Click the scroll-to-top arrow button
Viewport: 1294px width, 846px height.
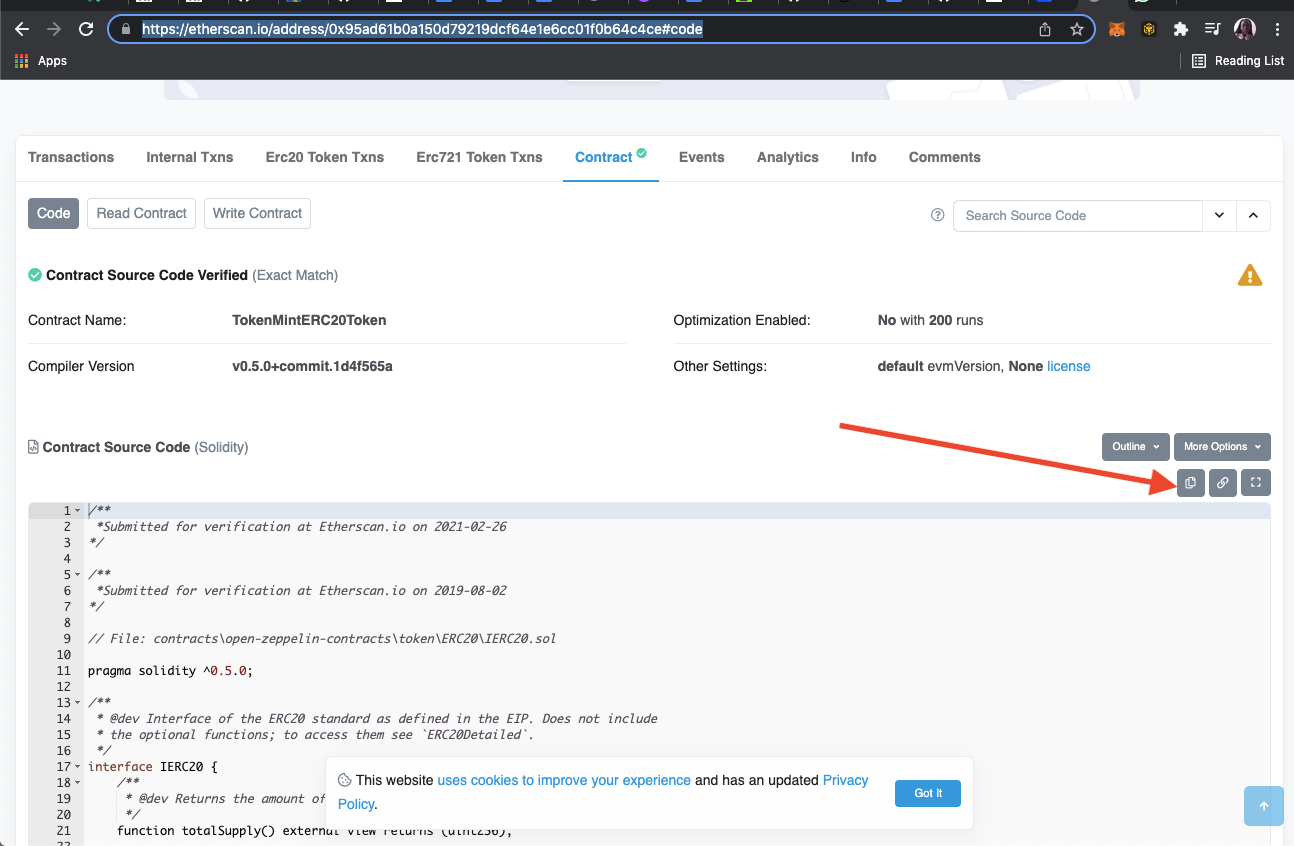pyautogui.click(x=1264, y=806)
